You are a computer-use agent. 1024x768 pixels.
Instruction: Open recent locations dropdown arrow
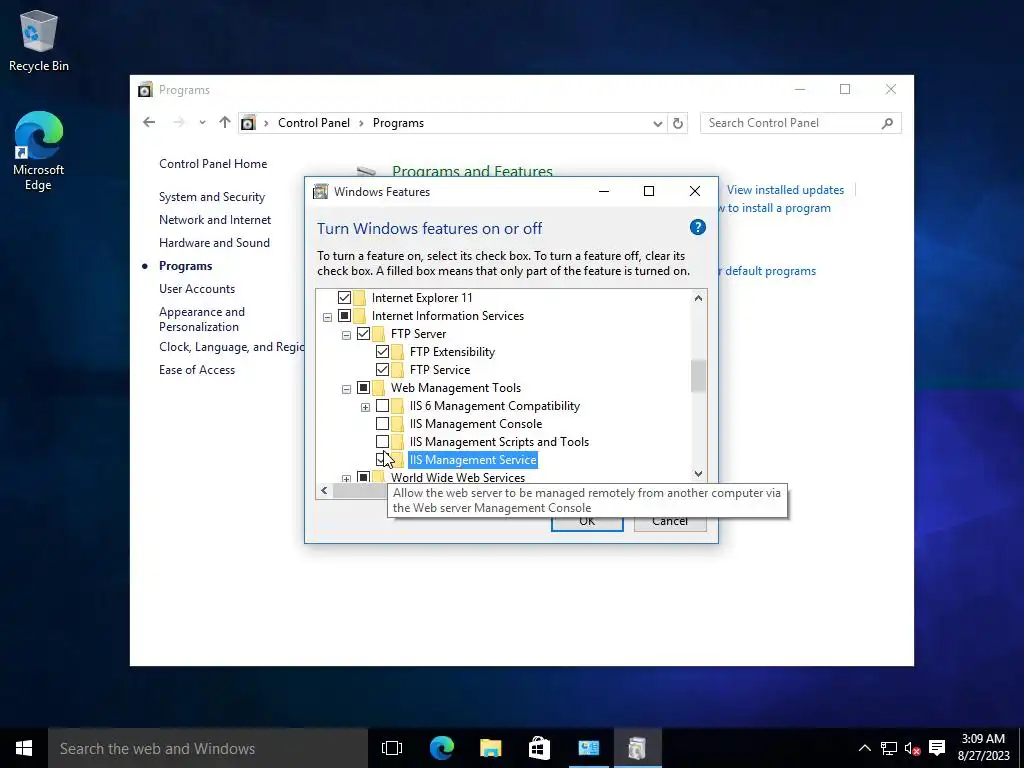tap(202, 123)
